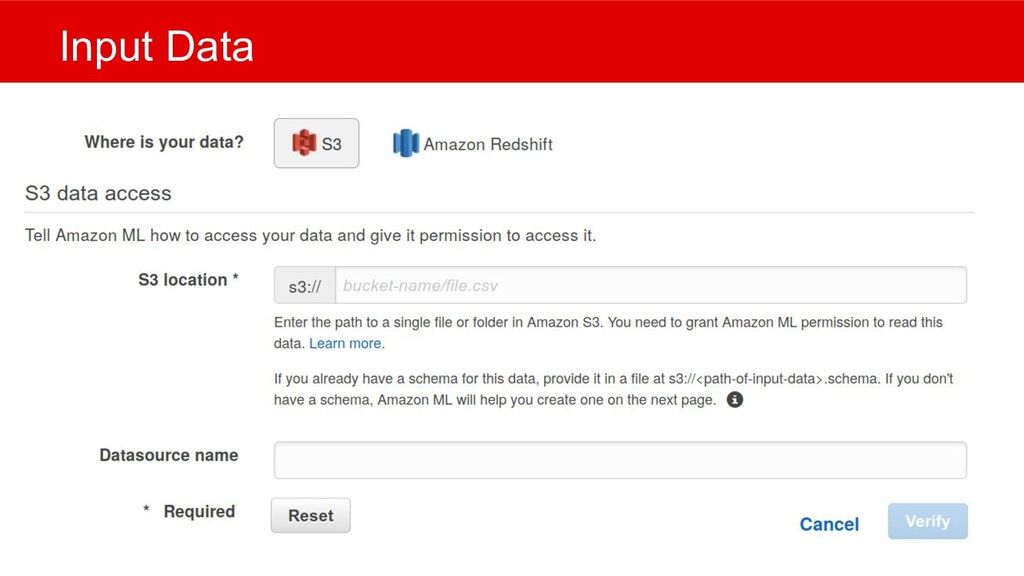Viewport: 1024px width, 576px height.
Task: Click the 'Where is your data?' label
Action: [x=164, y=142]
